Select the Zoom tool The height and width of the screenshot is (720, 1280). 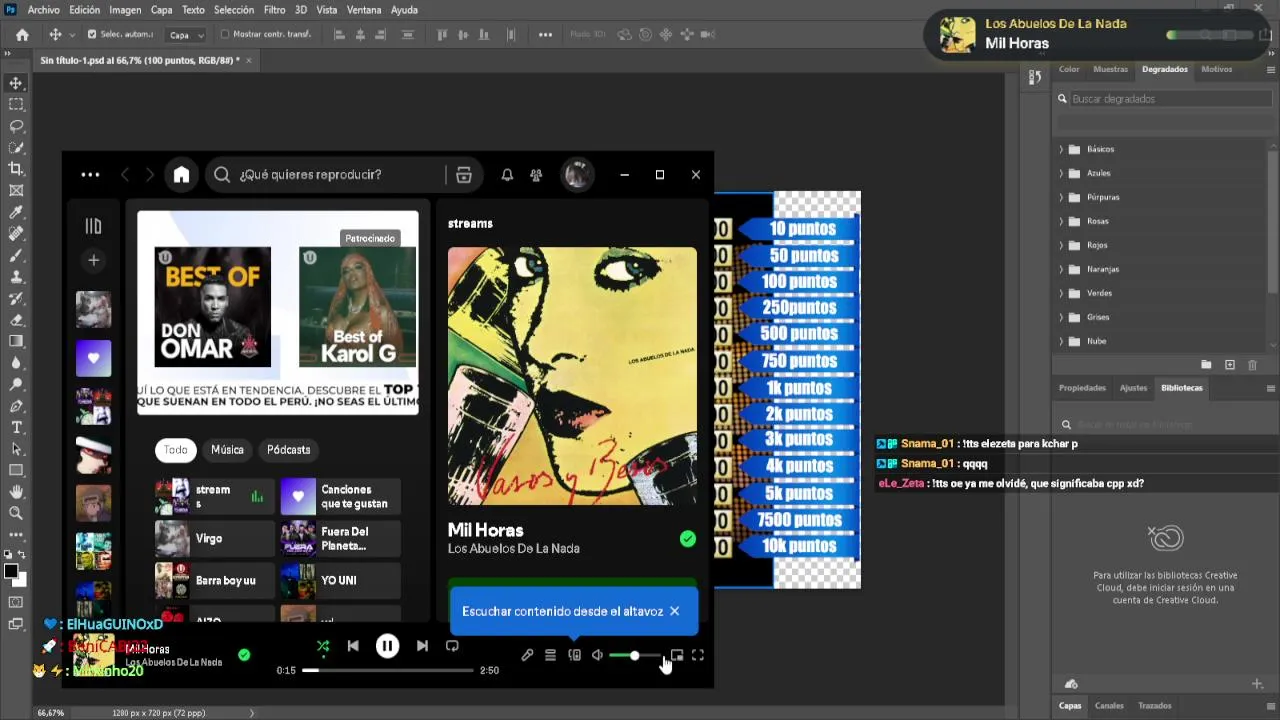click(x=16, y=513)
